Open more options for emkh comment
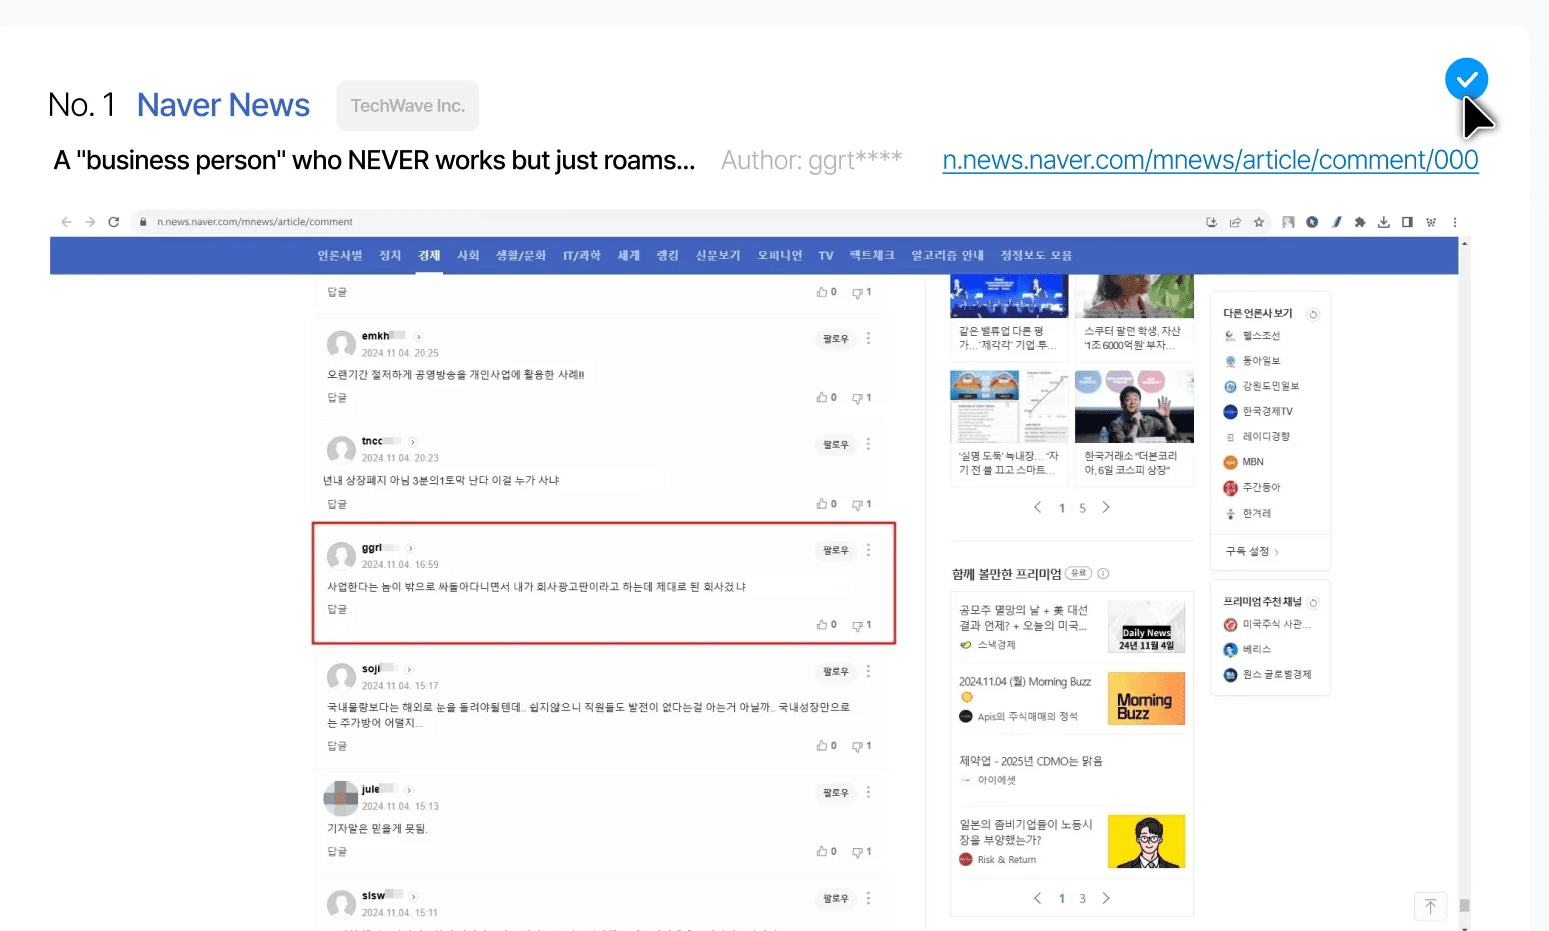 pyautogui.click(x=868, y=339)
